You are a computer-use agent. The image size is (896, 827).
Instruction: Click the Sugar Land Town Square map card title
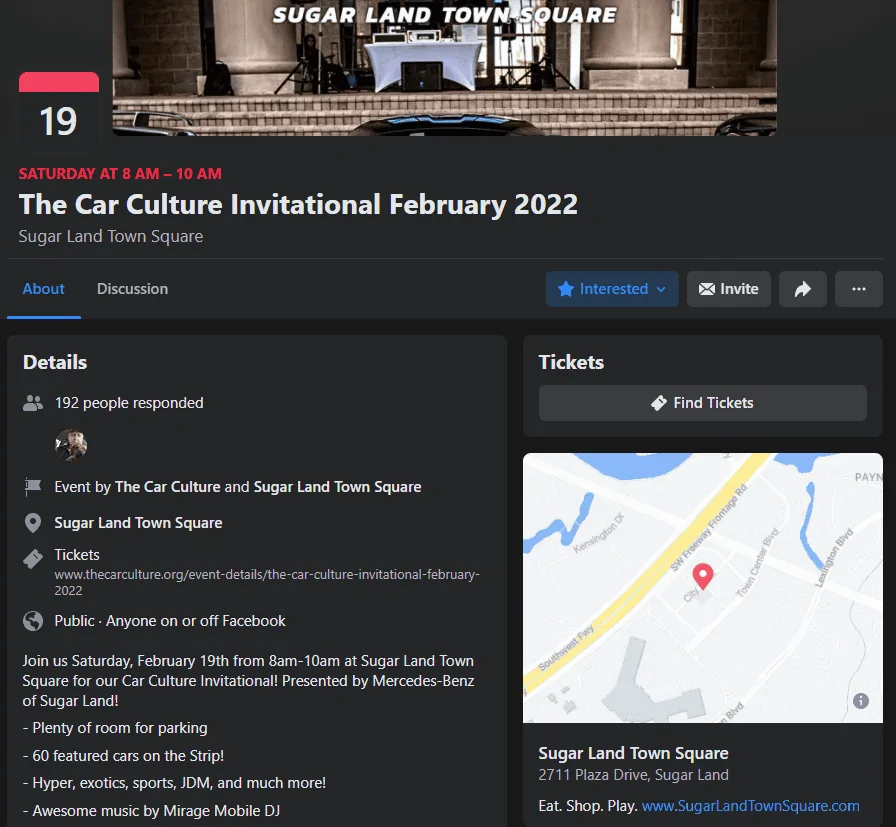click(633, 753)
